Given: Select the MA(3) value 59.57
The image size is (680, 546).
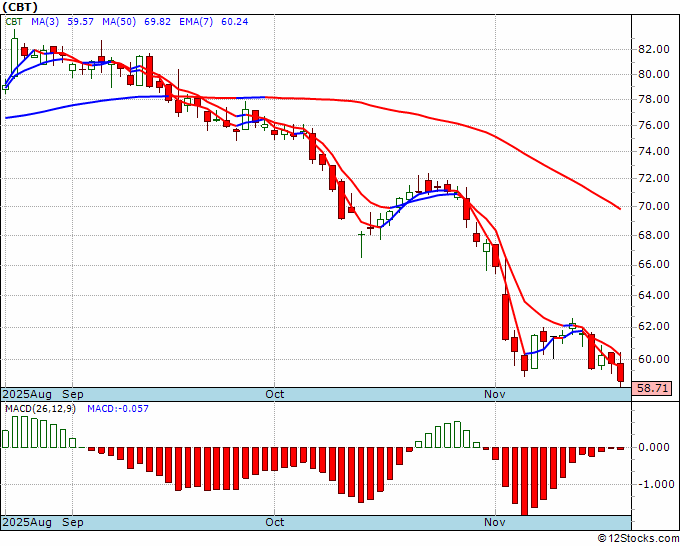Looking at the screenshot, I should 81,22.
